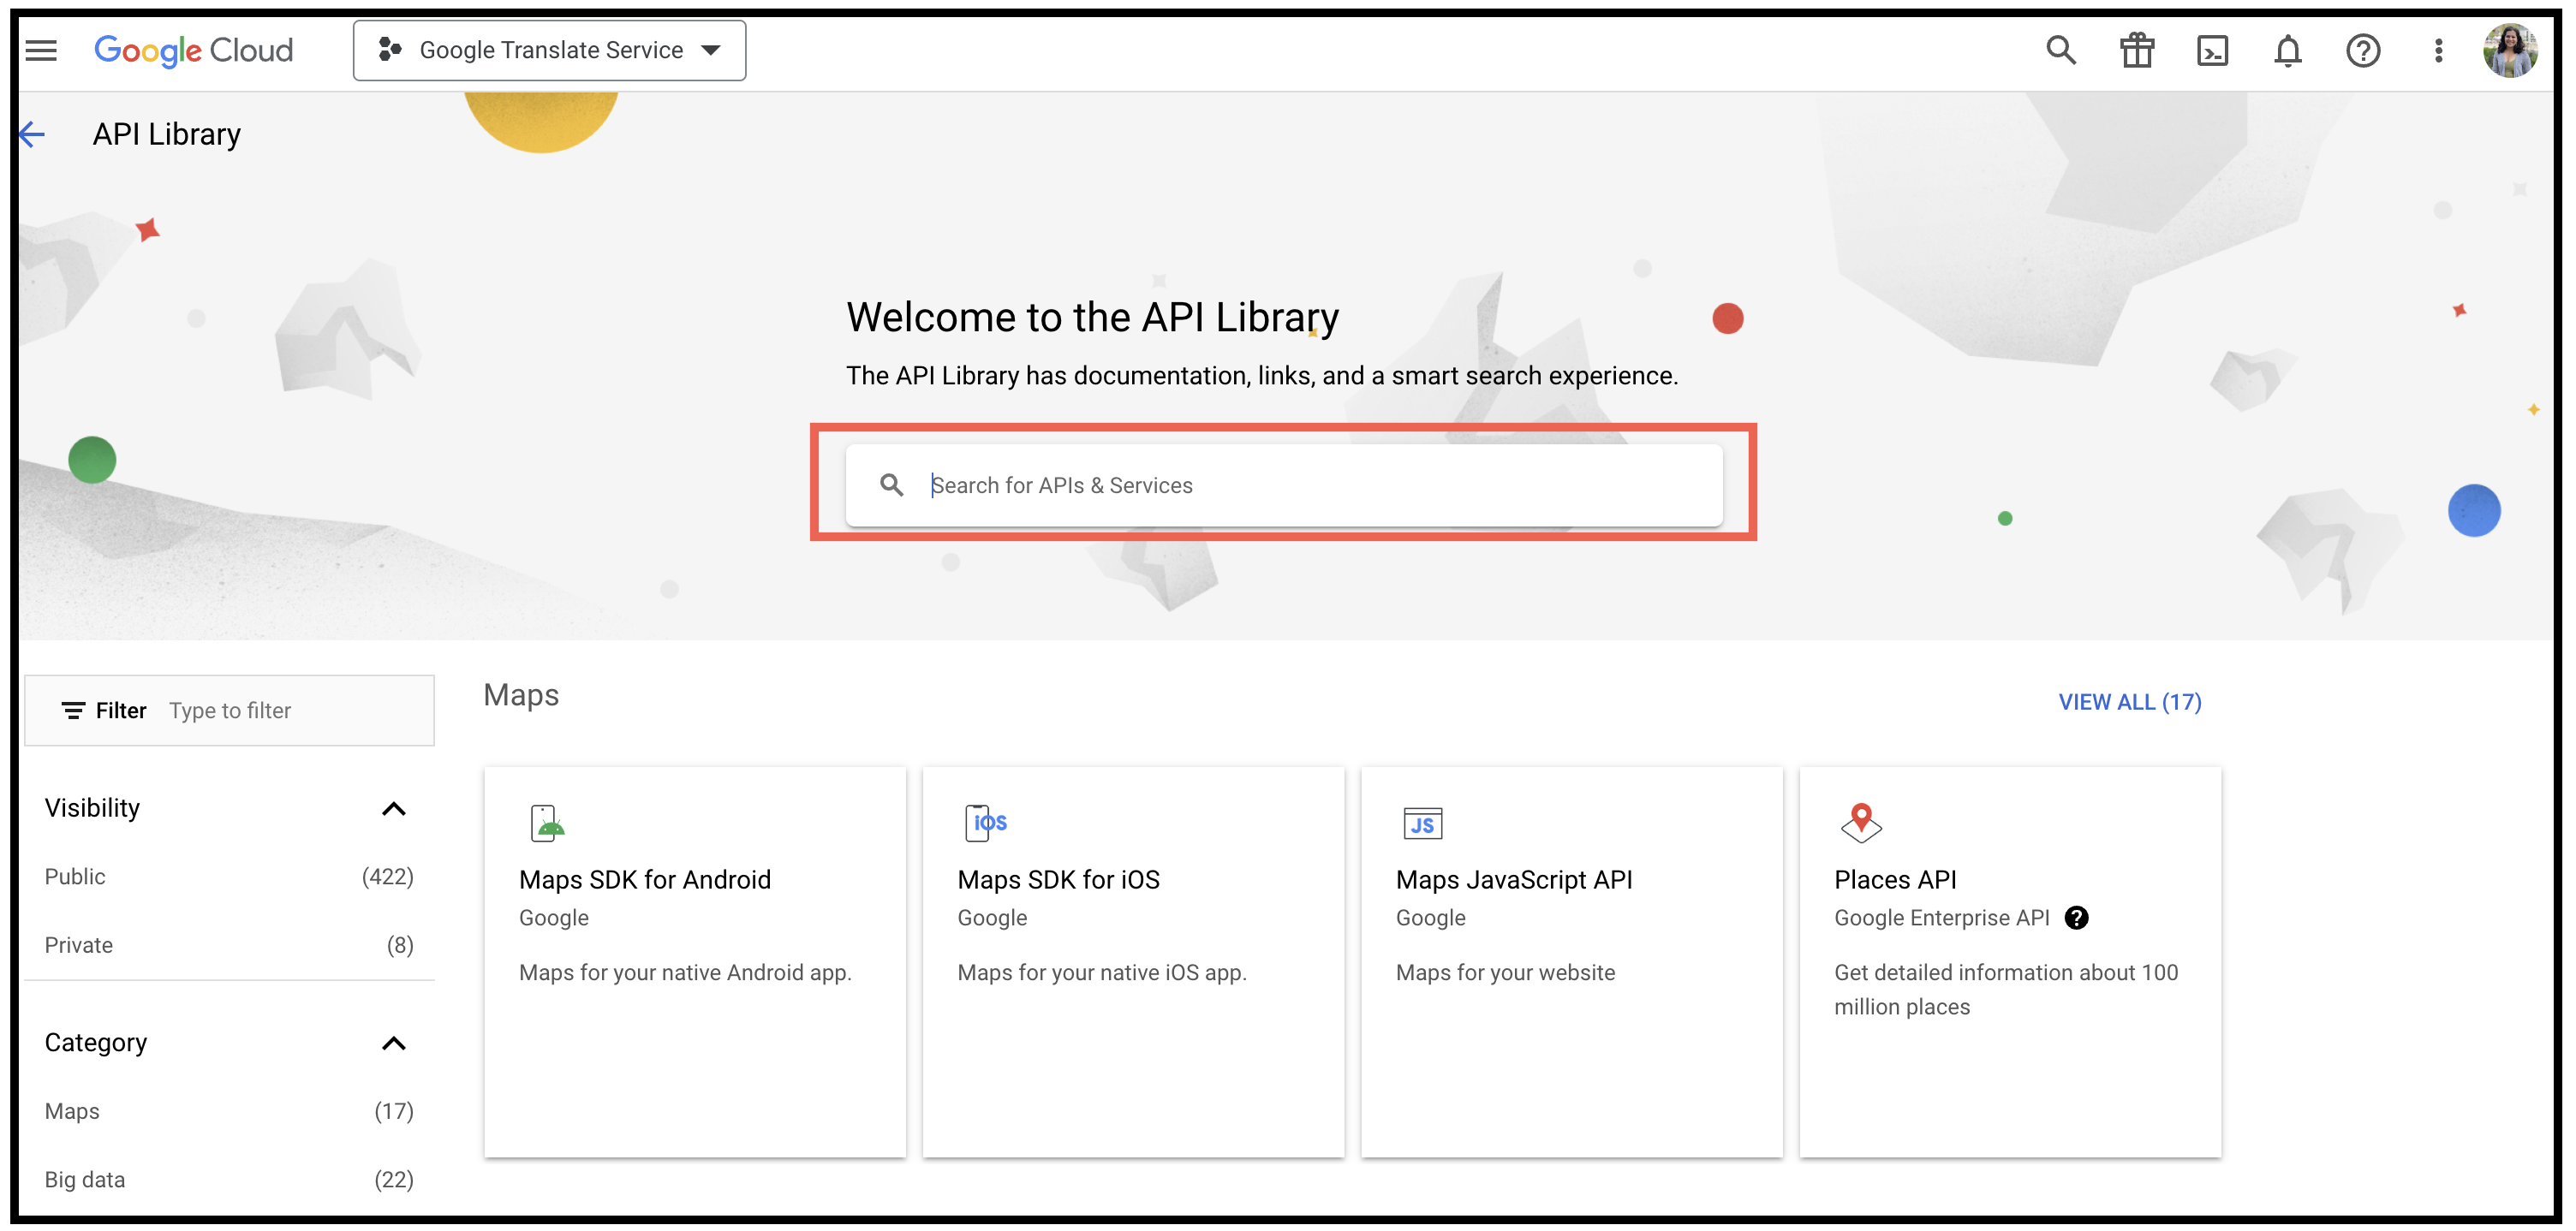Click the API Library page title
The width and height of the screenshot is (2576, 1231).
(167, 134)
